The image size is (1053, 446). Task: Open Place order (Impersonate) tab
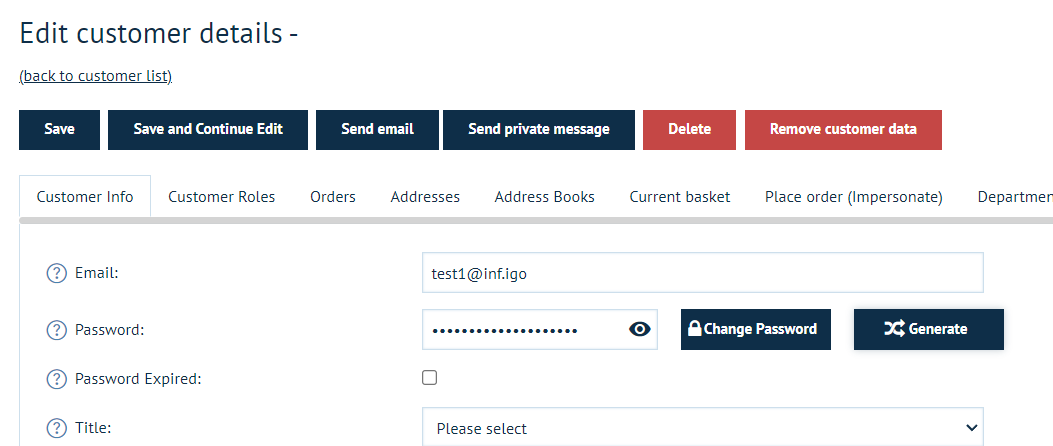pos(854,197)
